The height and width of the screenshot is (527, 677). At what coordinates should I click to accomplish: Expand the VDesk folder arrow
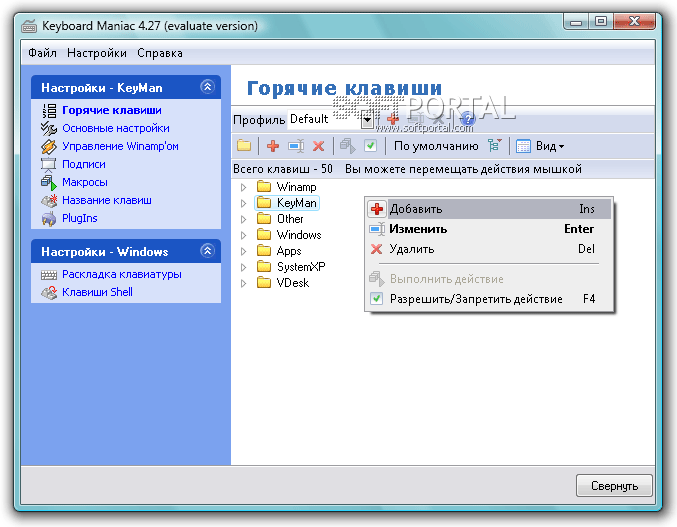point(244,283)
